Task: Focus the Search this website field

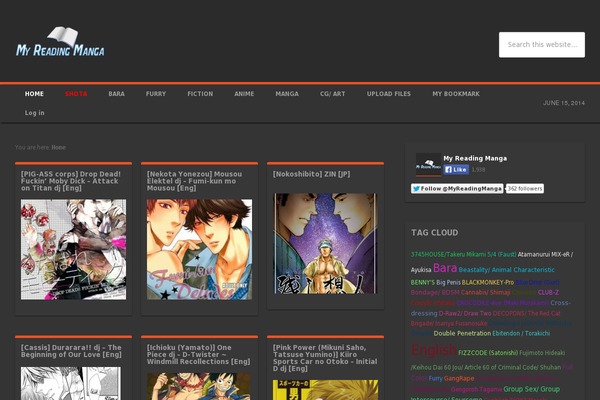Action: click(x=541, y=45)
